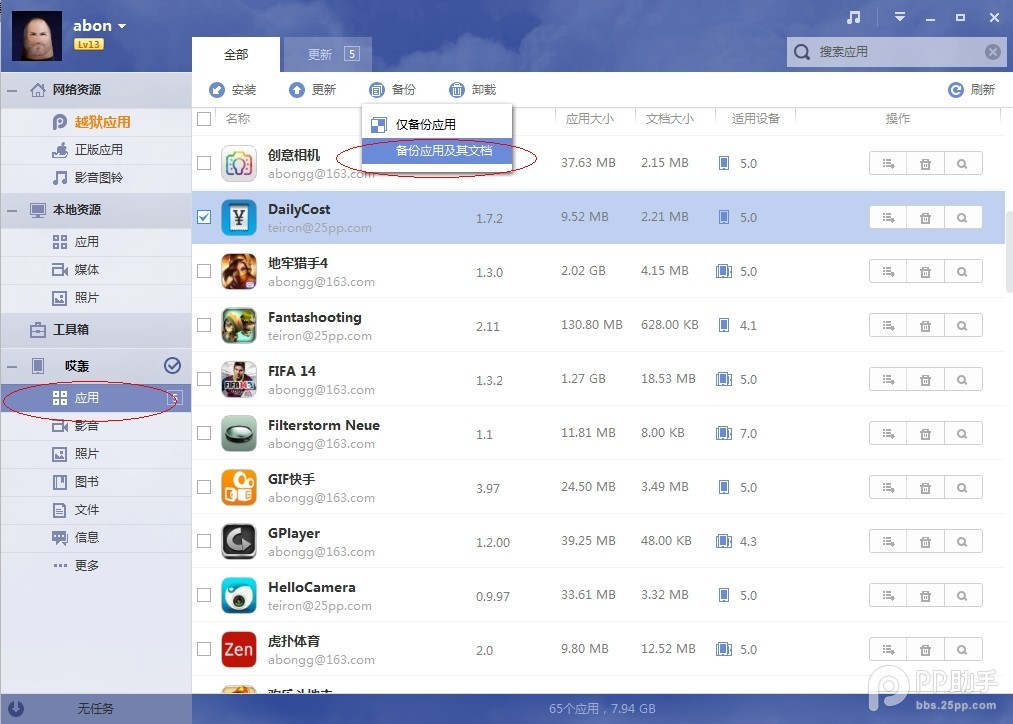Click the trash icon on the FIFA 14 row

click(925, 379)
